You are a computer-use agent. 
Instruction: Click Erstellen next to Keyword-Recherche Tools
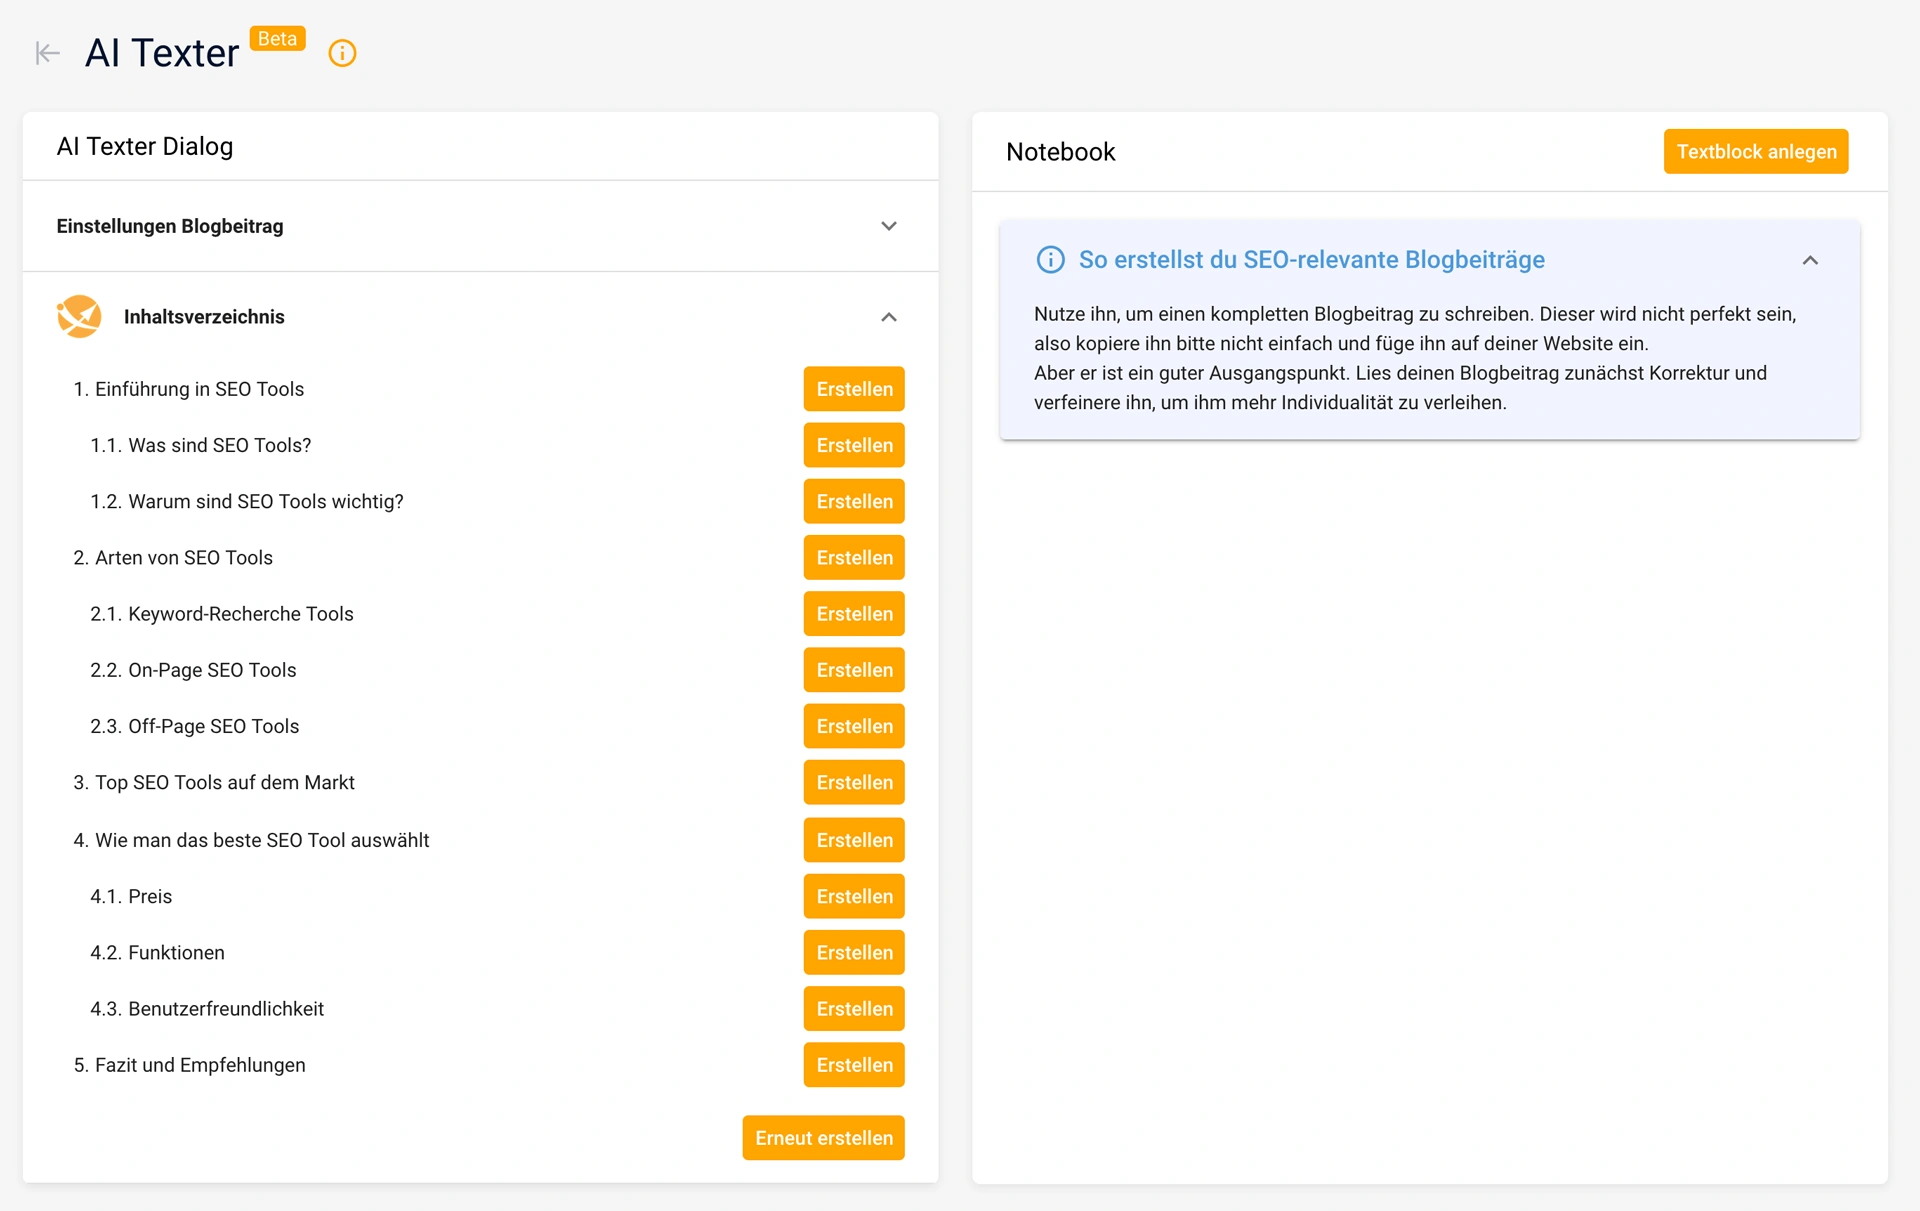pos(854,614)
